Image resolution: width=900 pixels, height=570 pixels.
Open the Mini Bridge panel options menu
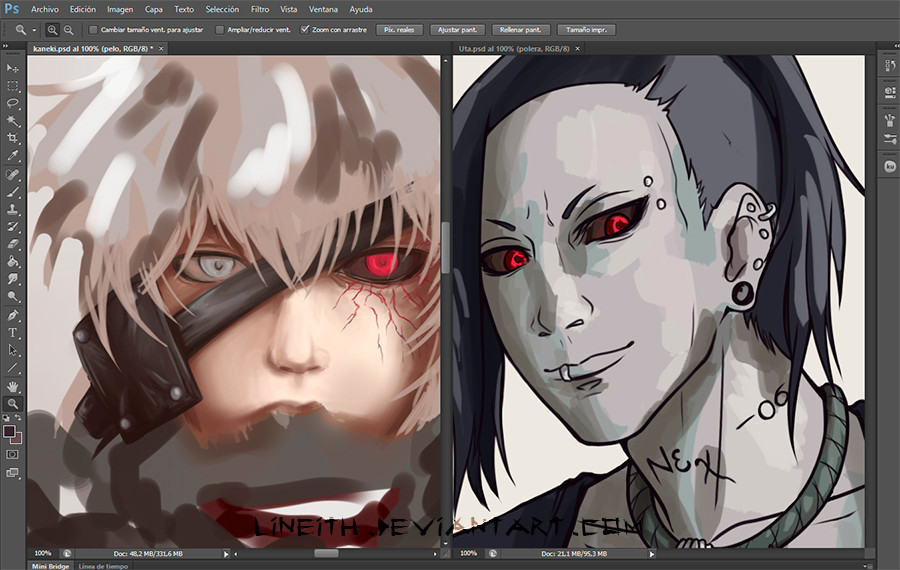[866, 566]
